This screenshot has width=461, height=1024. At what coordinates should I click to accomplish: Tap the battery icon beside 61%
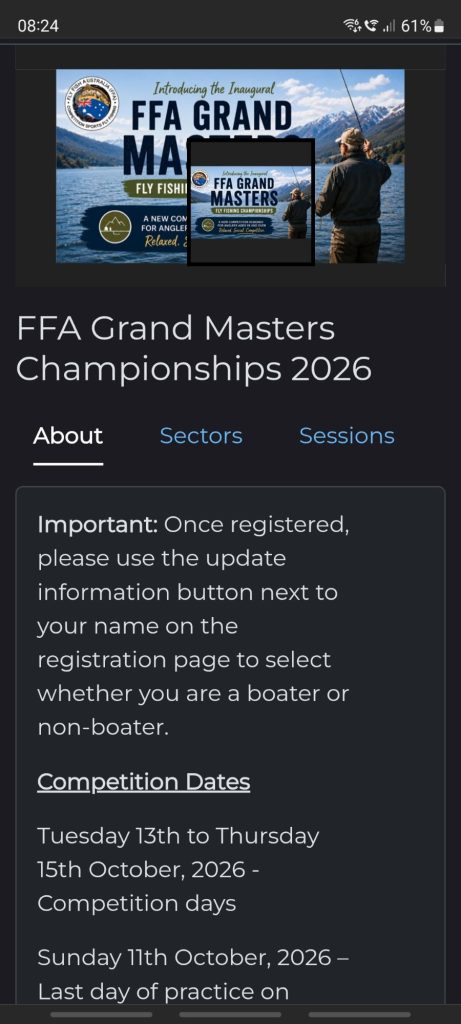(x=439, y=26)
